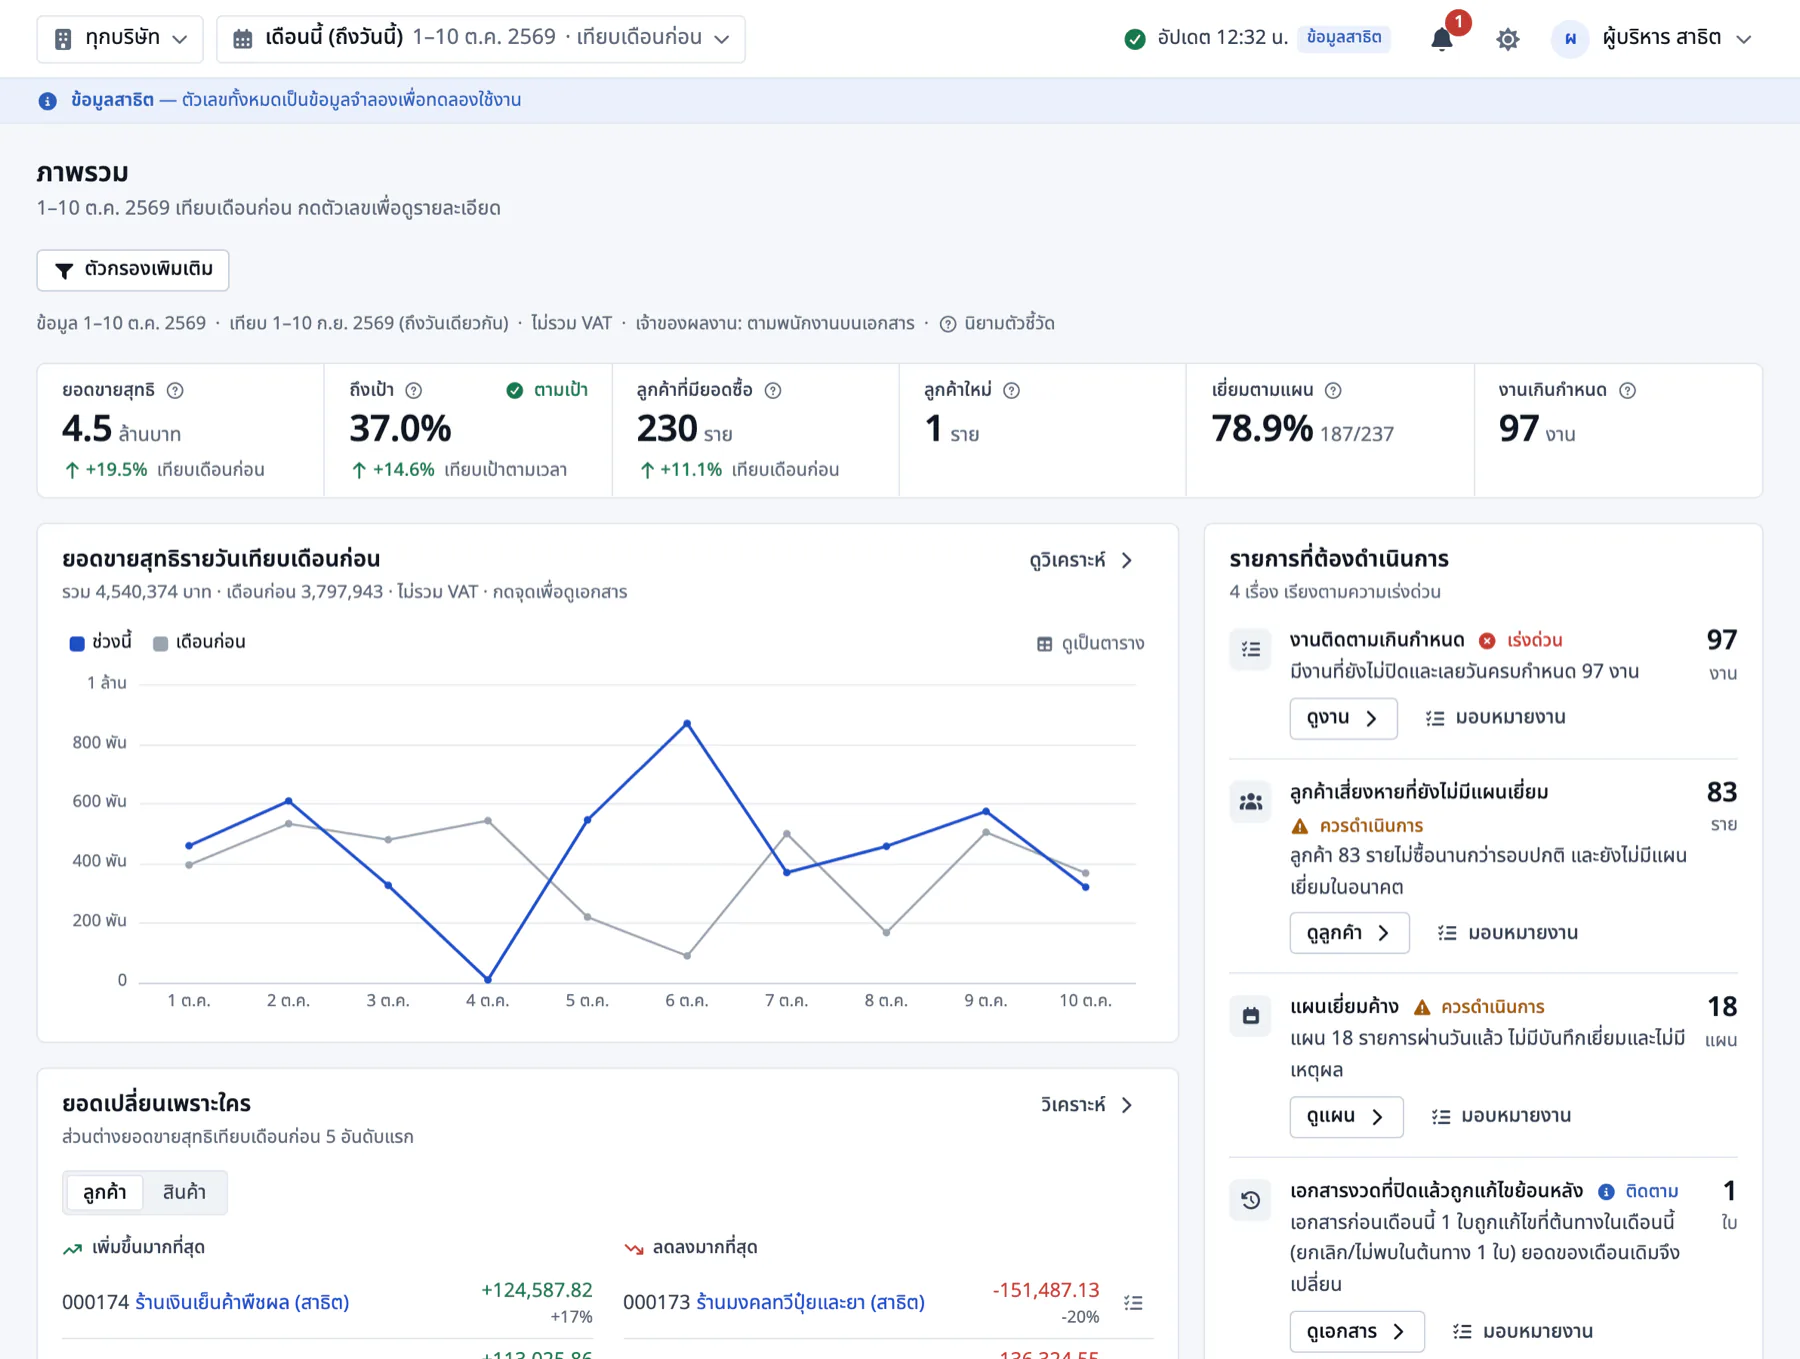Screen dimensions: 1800x1359
Task: Click the history icon for เอกสารงวดที่ปิดแล้ว
Action: (x=1251, y=1200)
